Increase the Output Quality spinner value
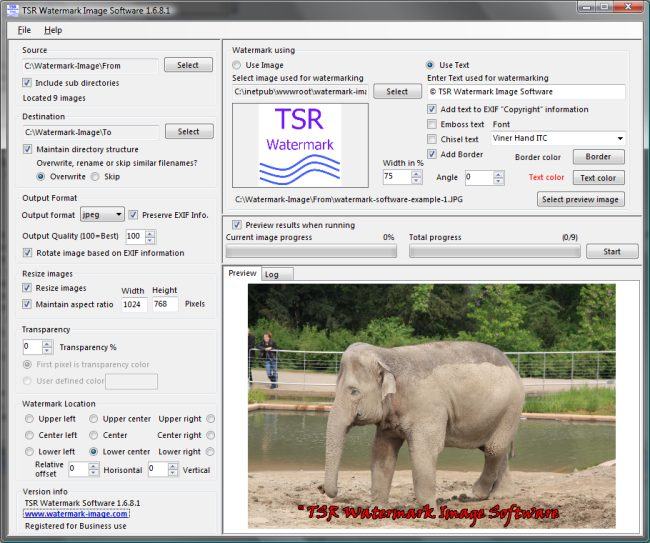650x543 pixels. (x=151, y=233)
